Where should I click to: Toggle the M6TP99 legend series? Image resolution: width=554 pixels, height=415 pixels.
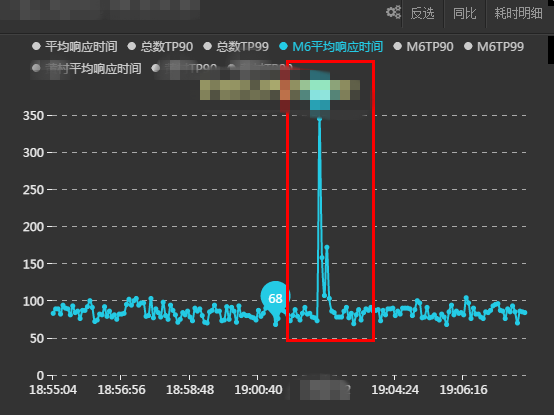(x=494, y=47)
